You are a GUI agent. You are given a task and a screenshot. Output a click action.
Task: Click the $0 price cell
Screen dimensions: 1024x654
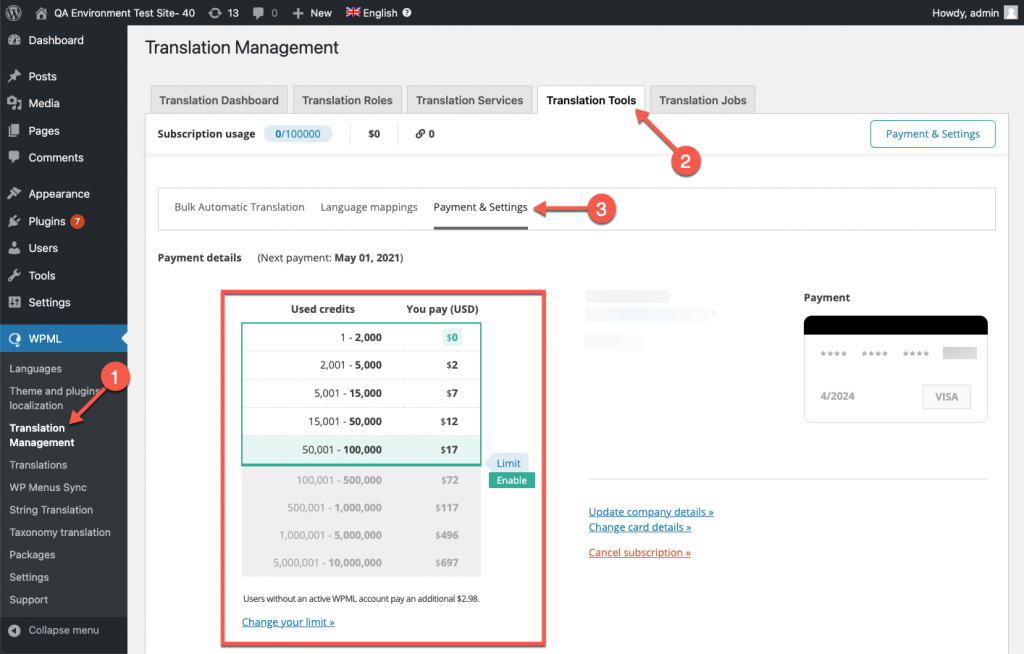coord(451,338)
